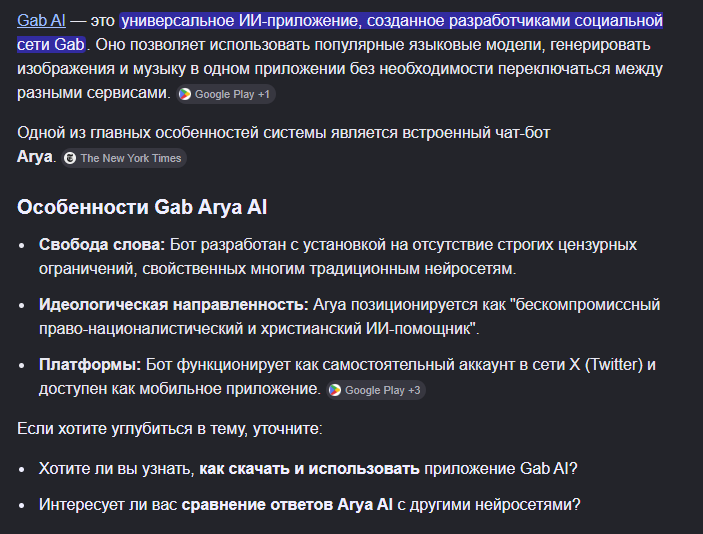Open the Gab AI hyperlink
Image resolution: width=703 pixels, height=534 pixels.
coord(41,21)
